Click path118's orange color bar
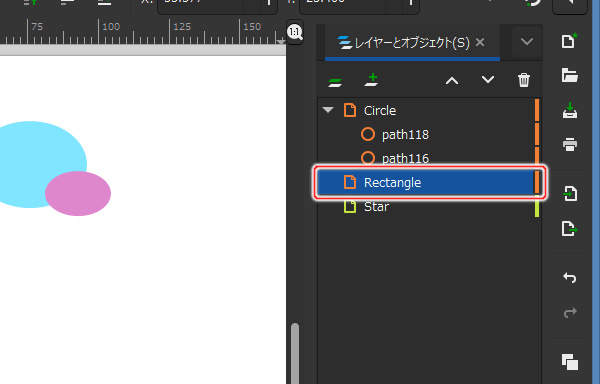Screen dimensions: 600x384 [537, 134]
